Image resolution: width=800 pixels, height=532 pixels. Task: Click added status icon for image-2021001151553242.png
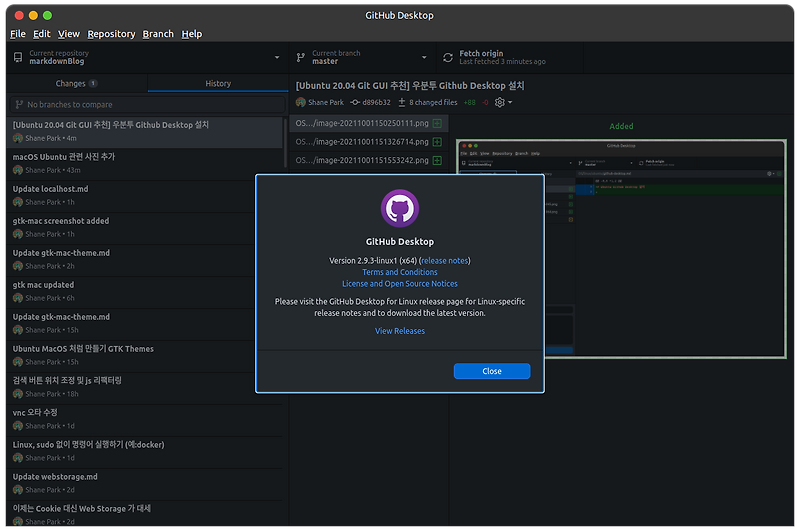(x=437, y=160)
